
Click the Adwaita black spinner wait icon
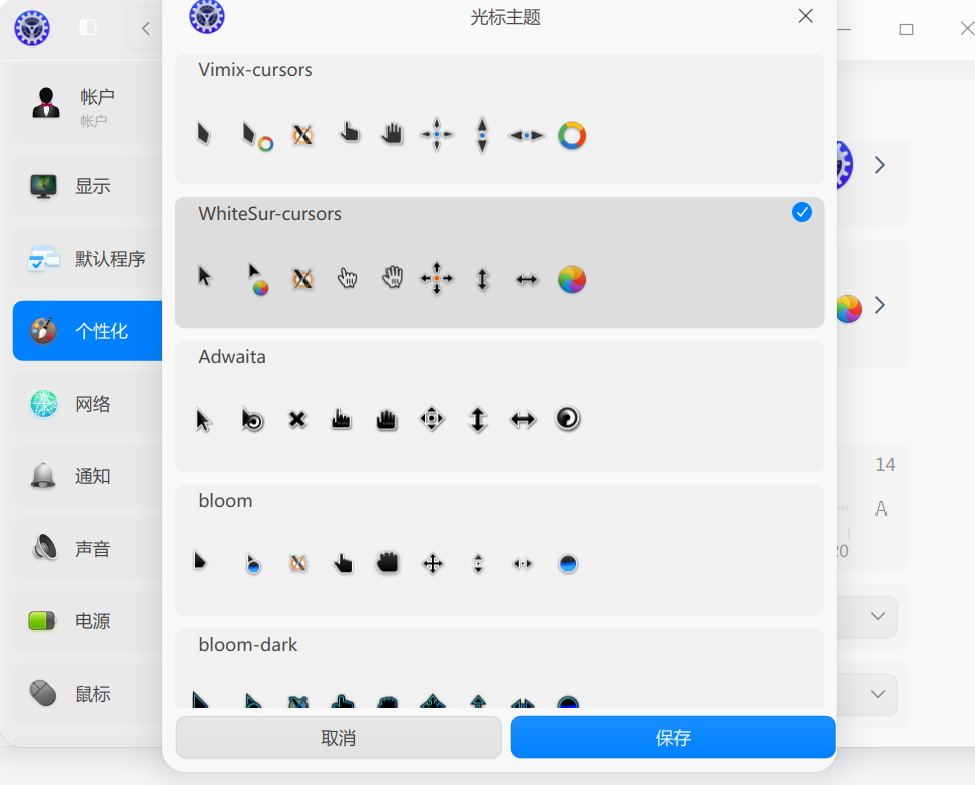tap(567, 419)
